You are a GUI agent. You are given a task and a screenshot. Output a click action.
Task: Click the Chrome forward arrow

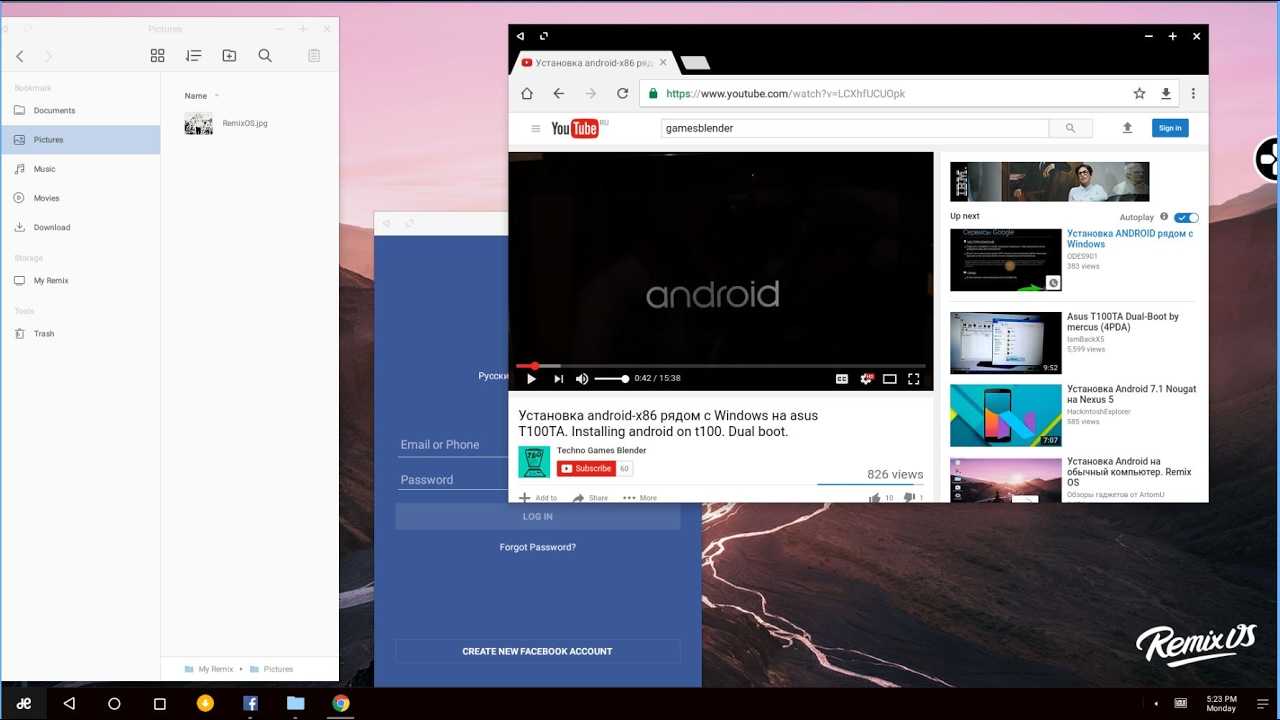coord(591,94)
